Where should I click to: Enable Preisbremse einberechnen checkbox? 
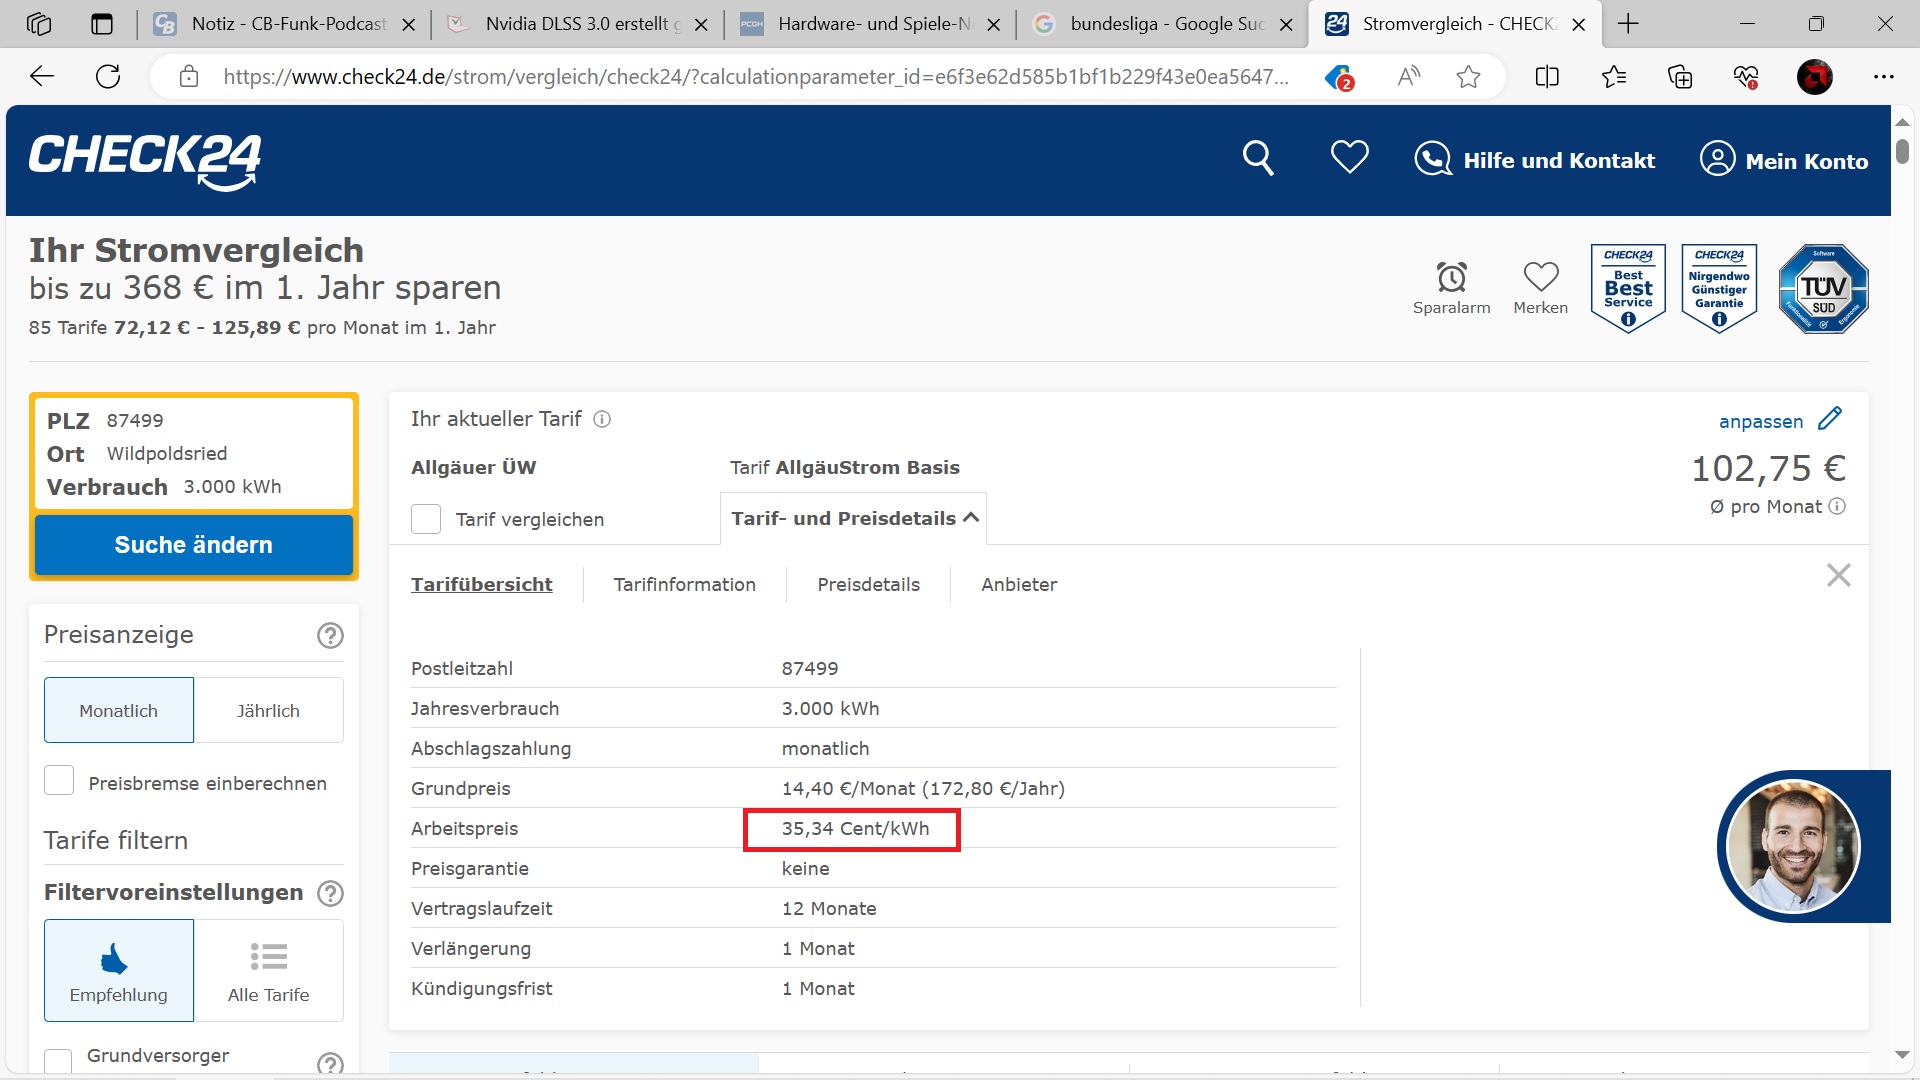59,780
